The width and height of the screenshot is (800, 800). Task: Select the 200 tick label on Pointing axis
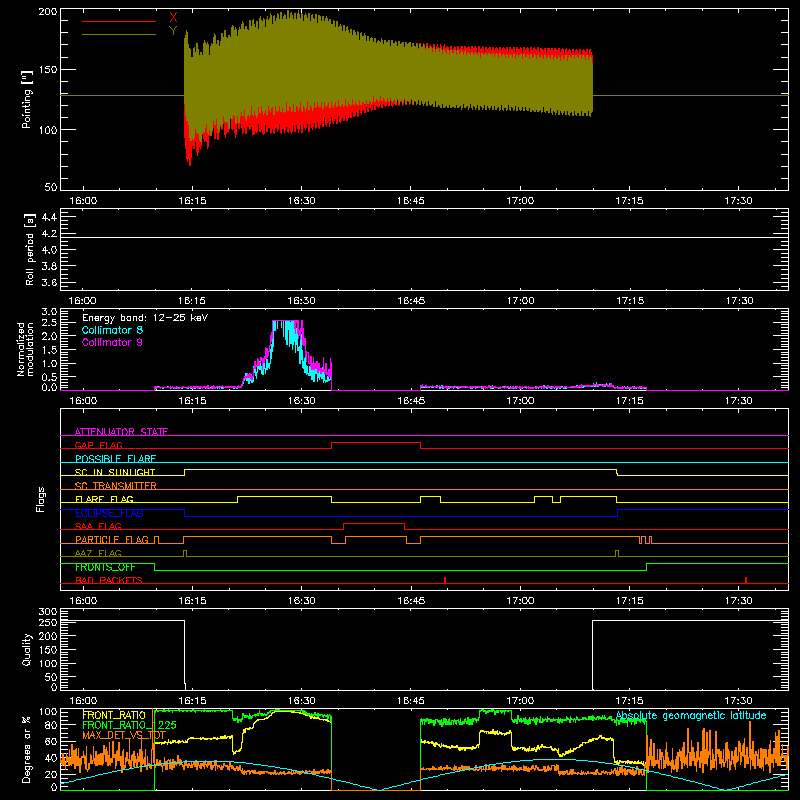click(x=47, y=12)
